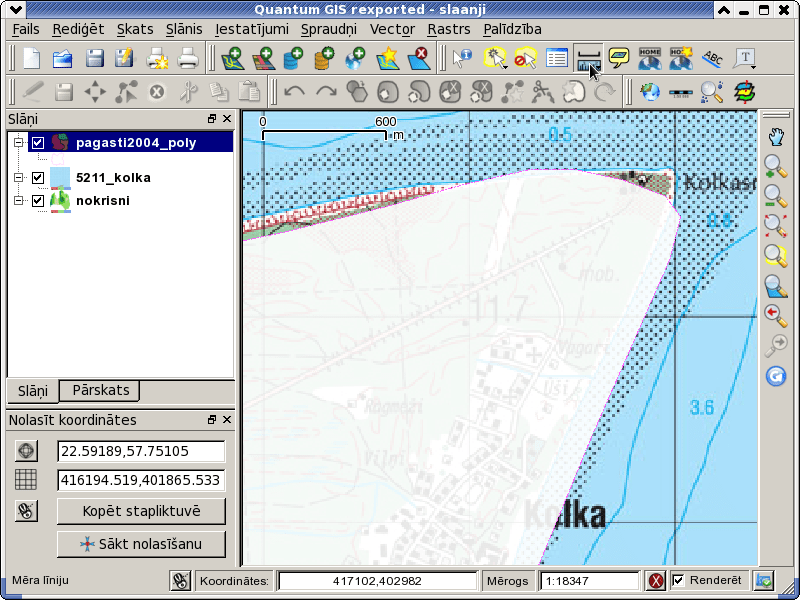Click the red X stop rendering button

[656, 580]
